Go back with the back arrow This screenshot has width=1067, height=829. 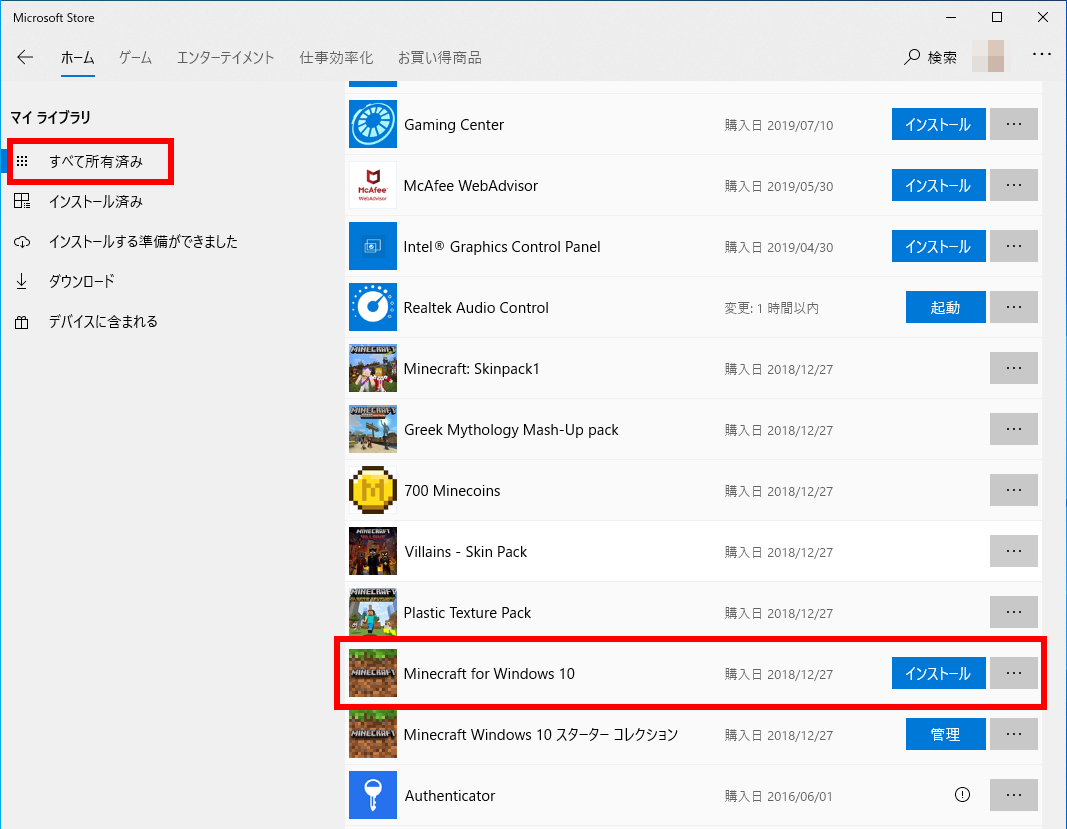coord(25,57)
